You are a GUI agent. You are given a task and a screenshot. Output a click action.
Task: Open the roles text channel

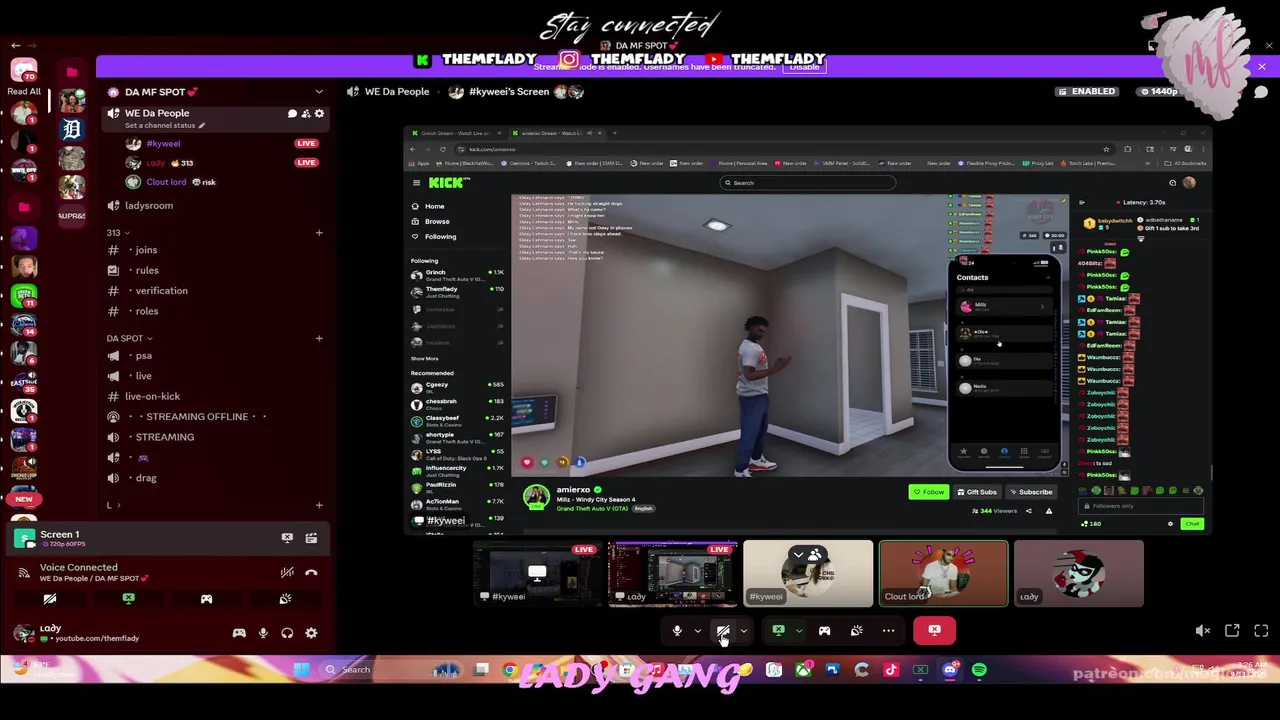click(x=147, y=311)
